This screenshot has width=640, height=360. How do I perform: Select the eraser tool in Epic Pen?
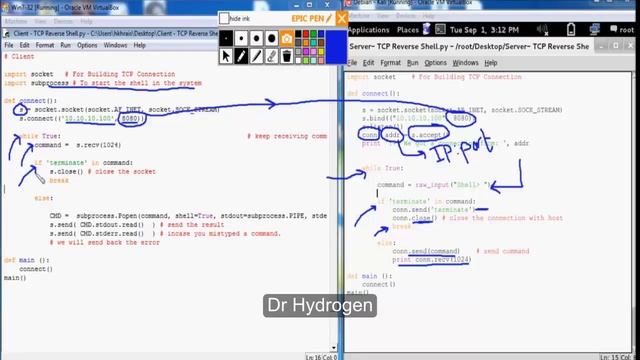[x=271, y=56]
